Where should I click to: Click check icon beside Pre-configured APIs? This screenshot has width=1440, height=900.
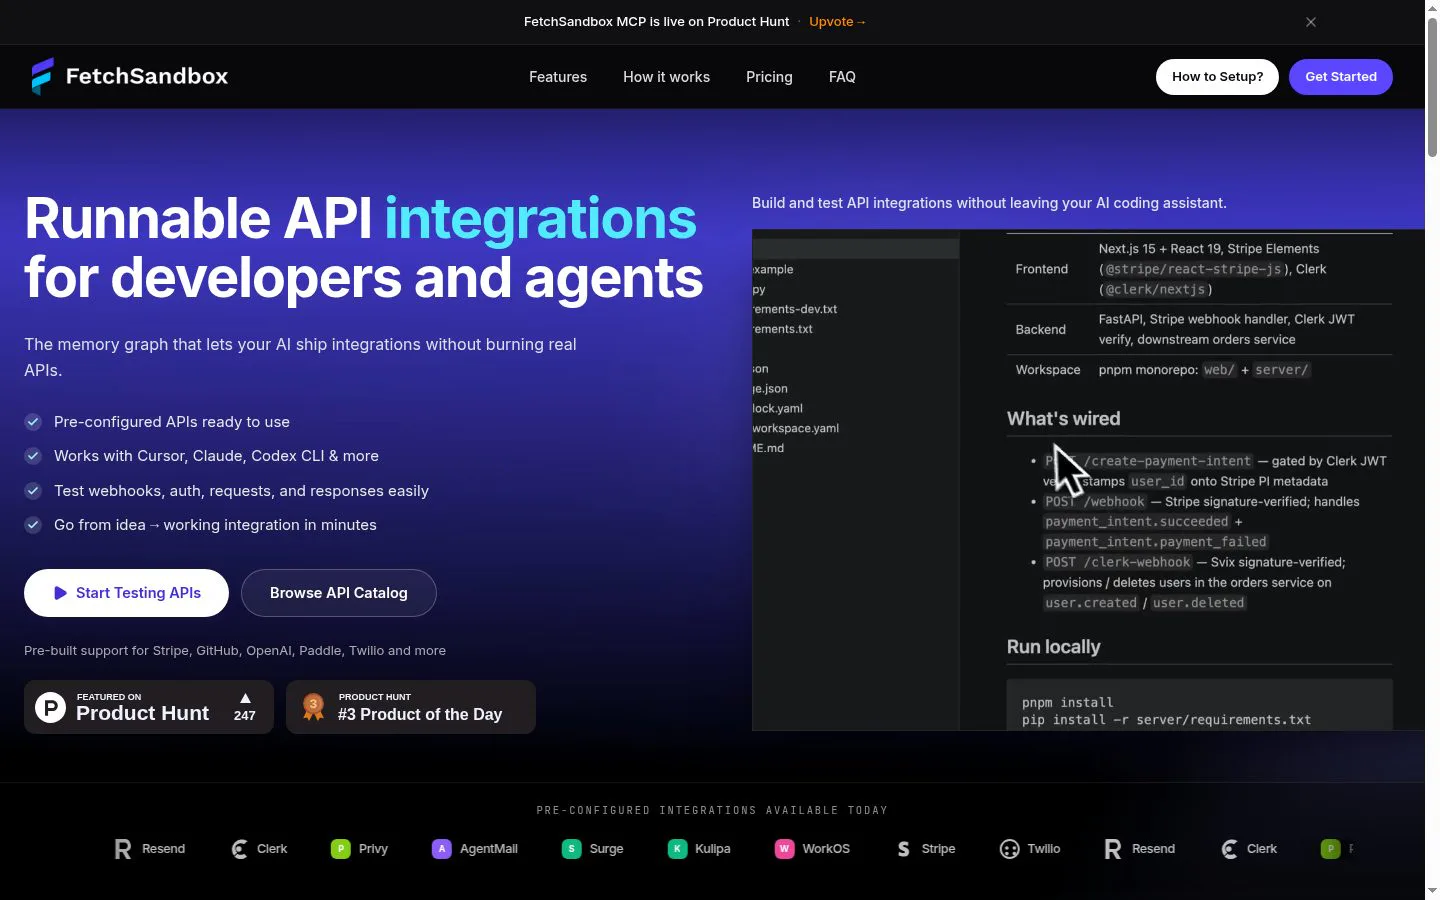click(33, 422)
